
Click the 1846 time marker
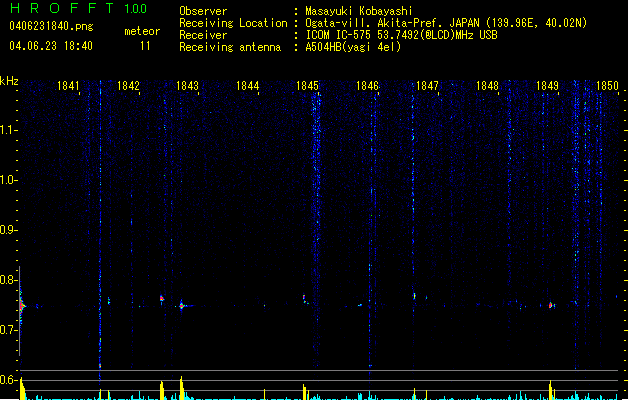point(367,86)
